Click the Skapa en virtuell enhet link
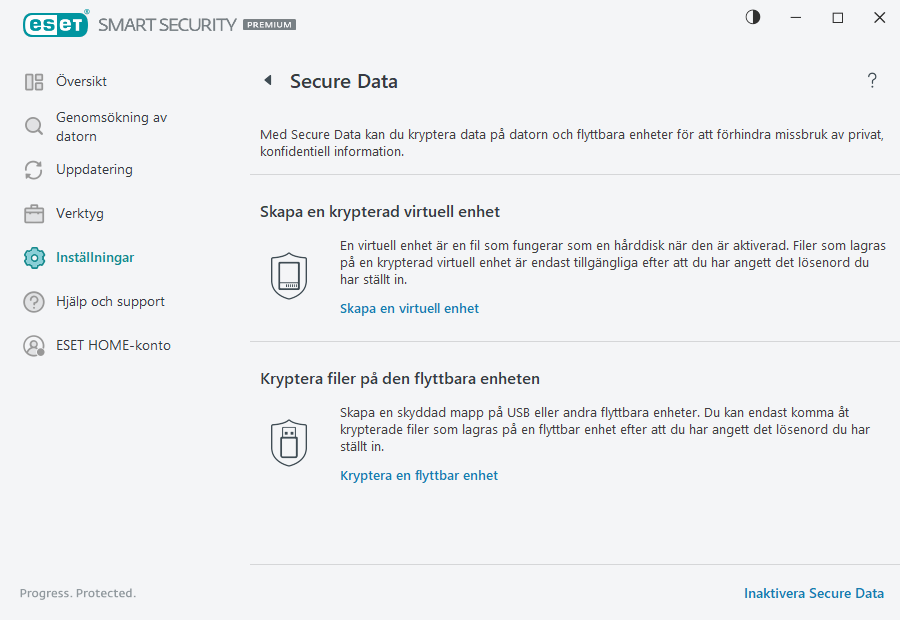900x620 pixels. (409, 308)
